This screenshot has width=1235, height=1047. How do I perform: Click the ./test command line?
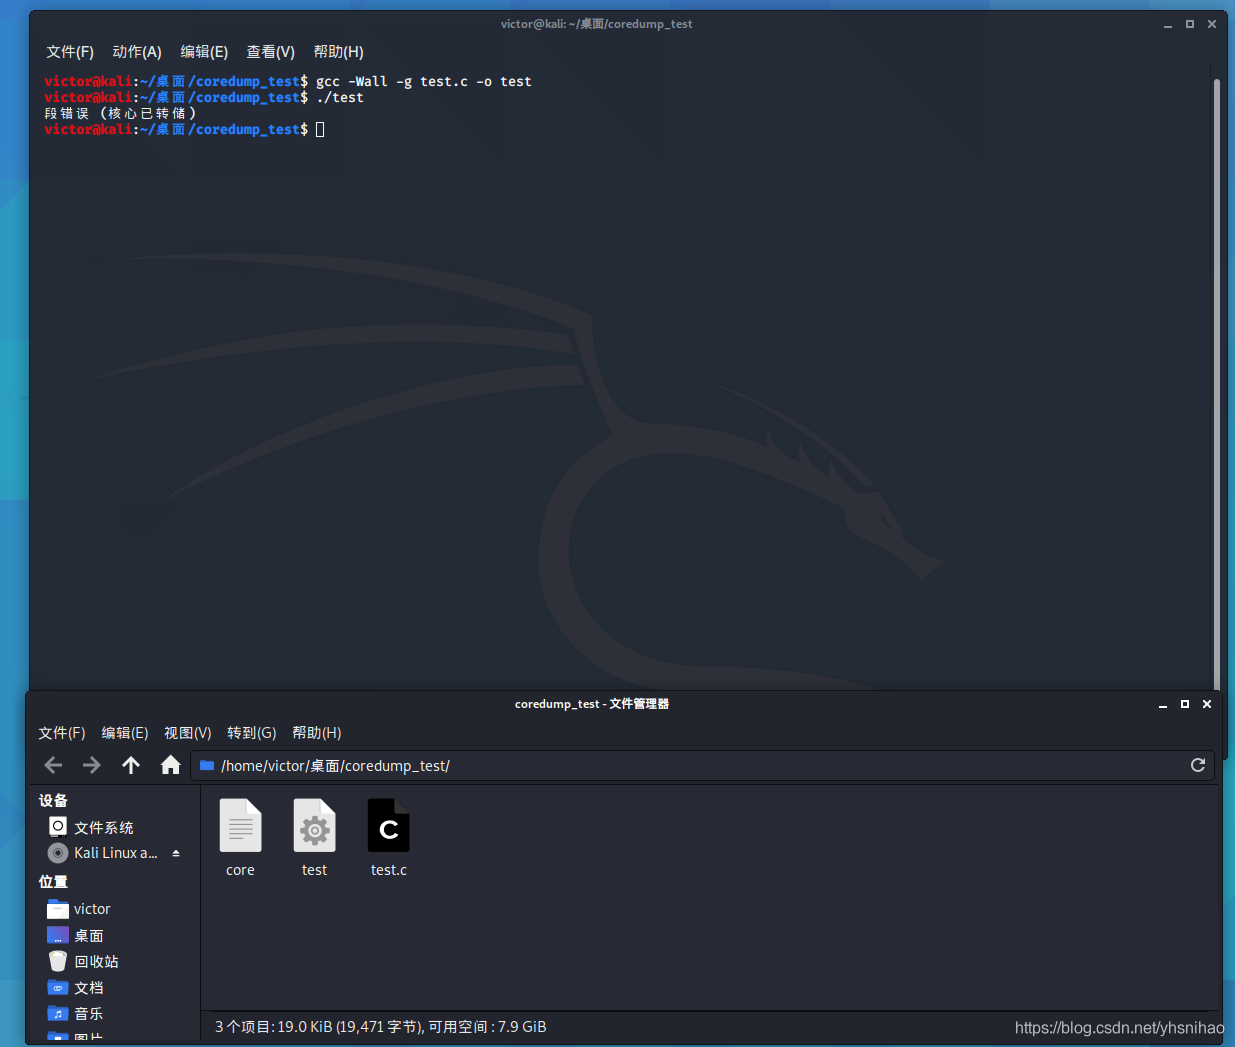click(340, 98)
